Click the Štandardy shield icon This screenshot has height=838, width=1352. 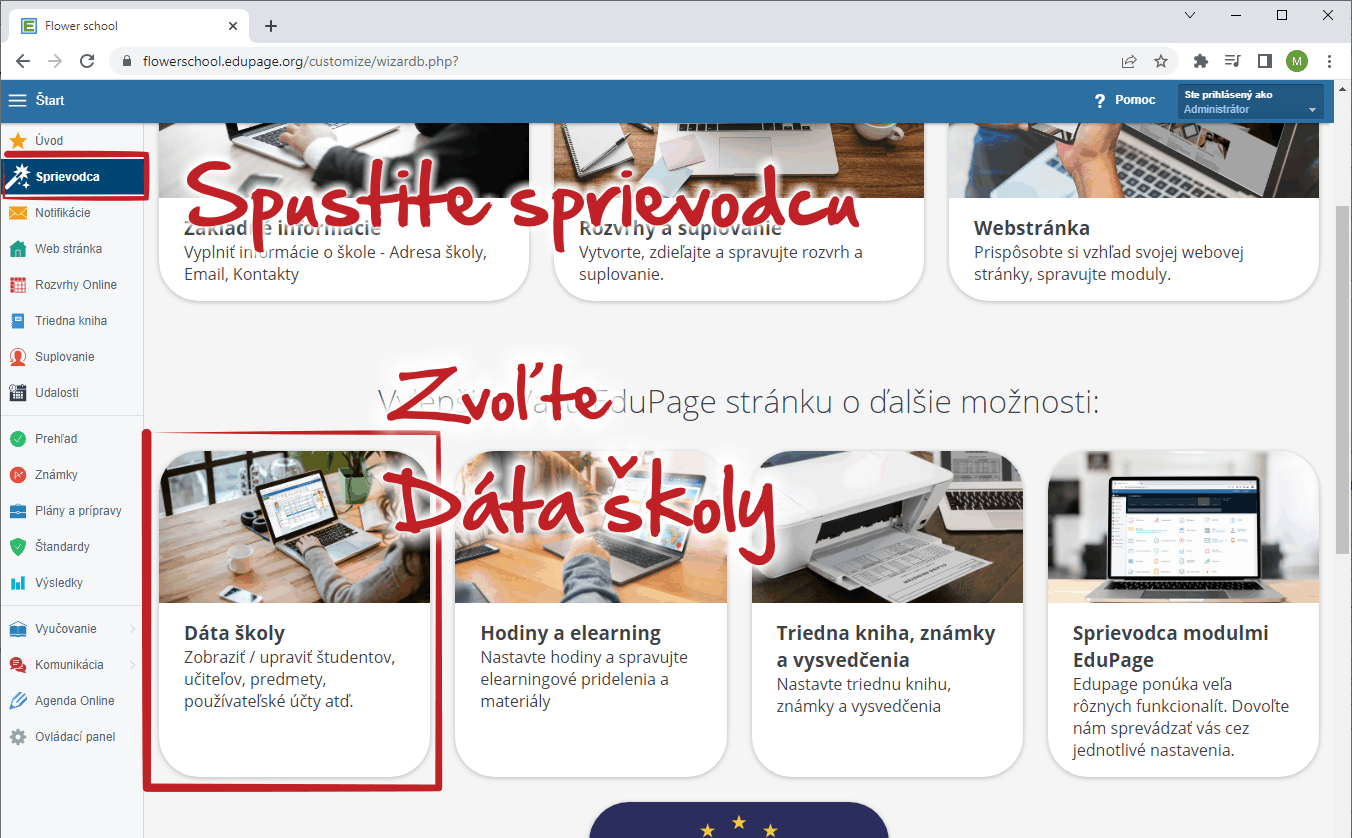[18, 547]
